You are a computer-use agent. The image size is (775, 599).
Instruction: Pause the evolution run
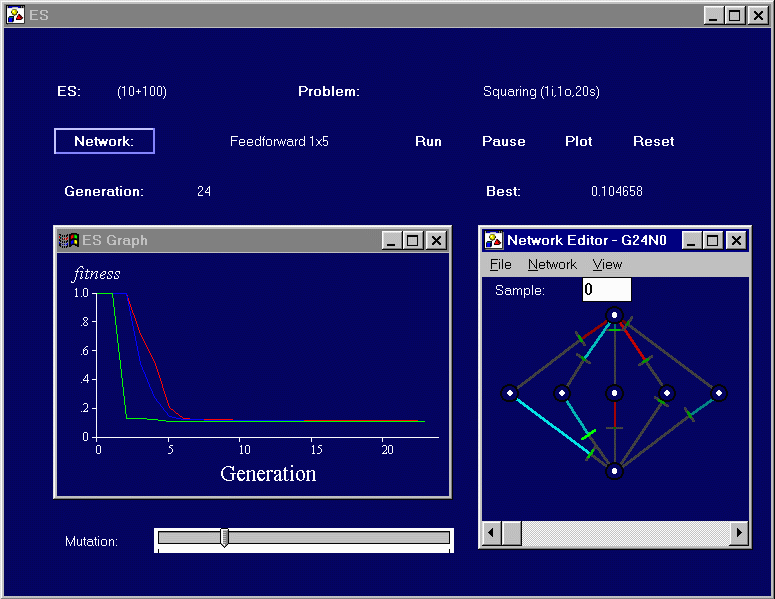pos(503,142)
